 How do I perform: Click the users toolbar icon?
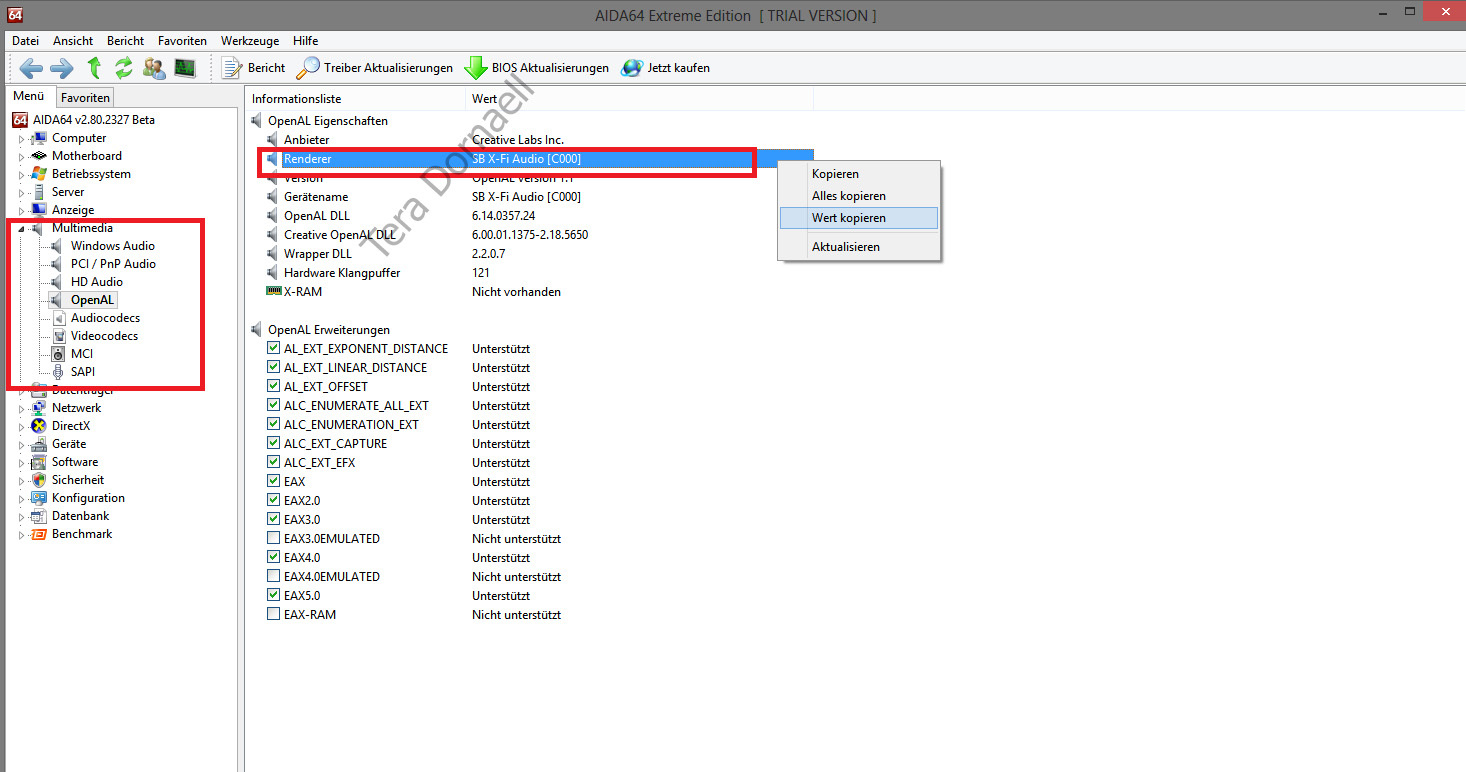pyautogui.click(x=155, y=68)
